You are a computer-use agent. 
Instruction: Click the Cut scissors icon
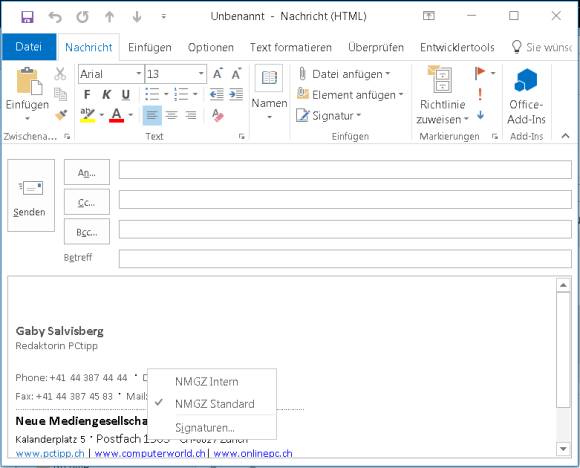pos(60,74)
